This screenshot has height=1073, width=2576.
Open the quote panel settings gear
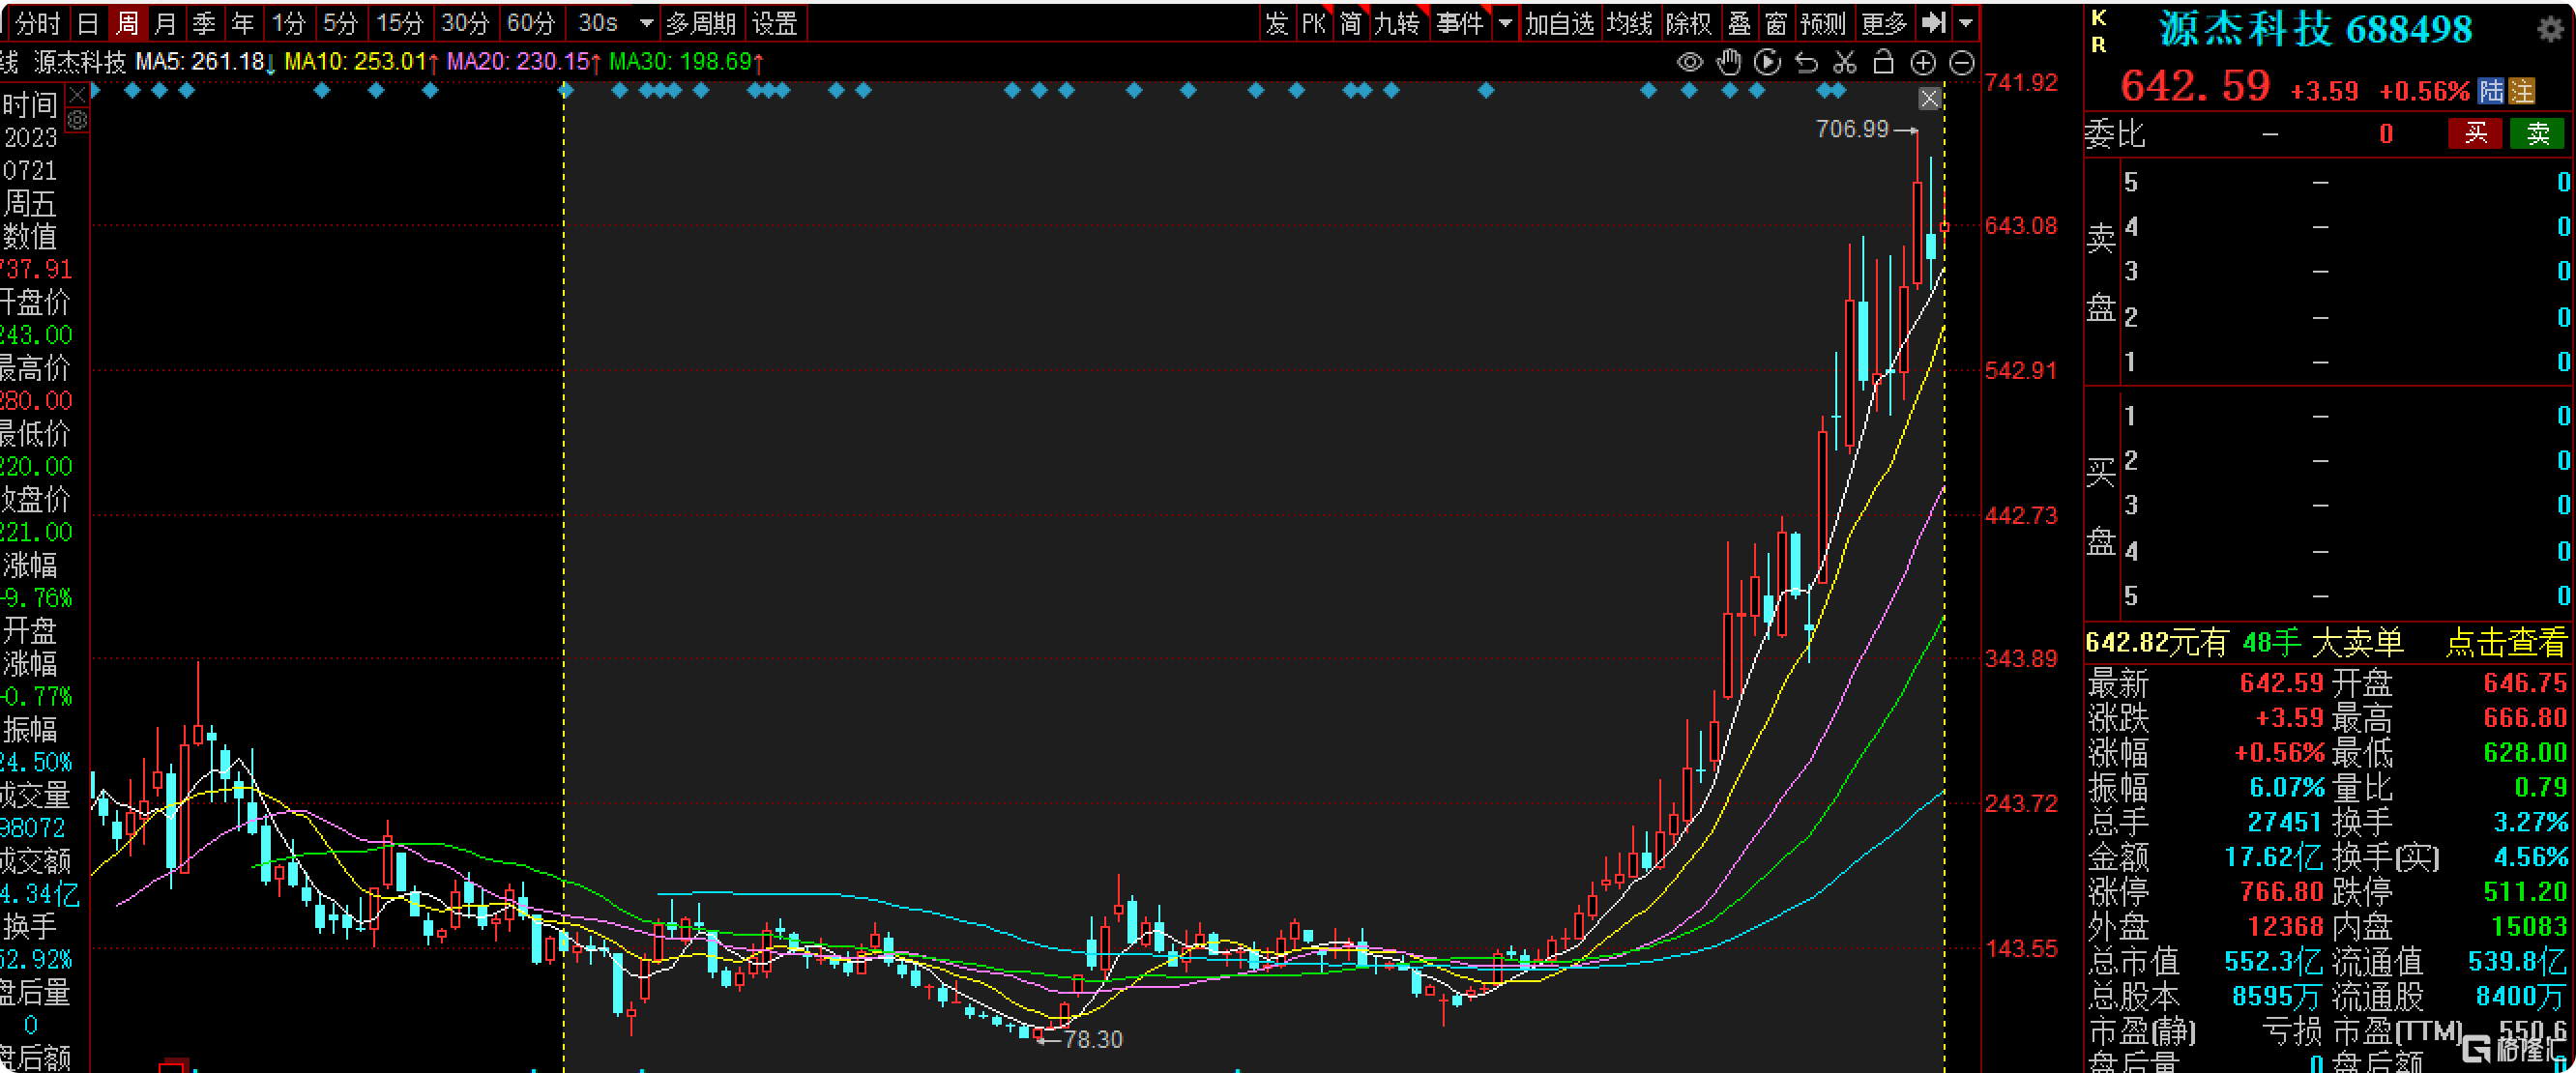click(2551, 29)
